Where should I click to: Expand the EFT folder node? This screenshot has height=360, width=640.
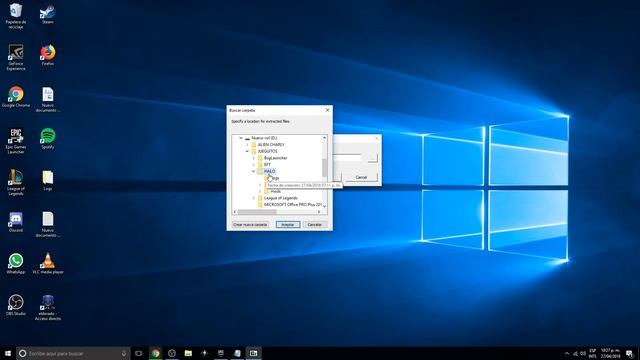tap(253, 164)
